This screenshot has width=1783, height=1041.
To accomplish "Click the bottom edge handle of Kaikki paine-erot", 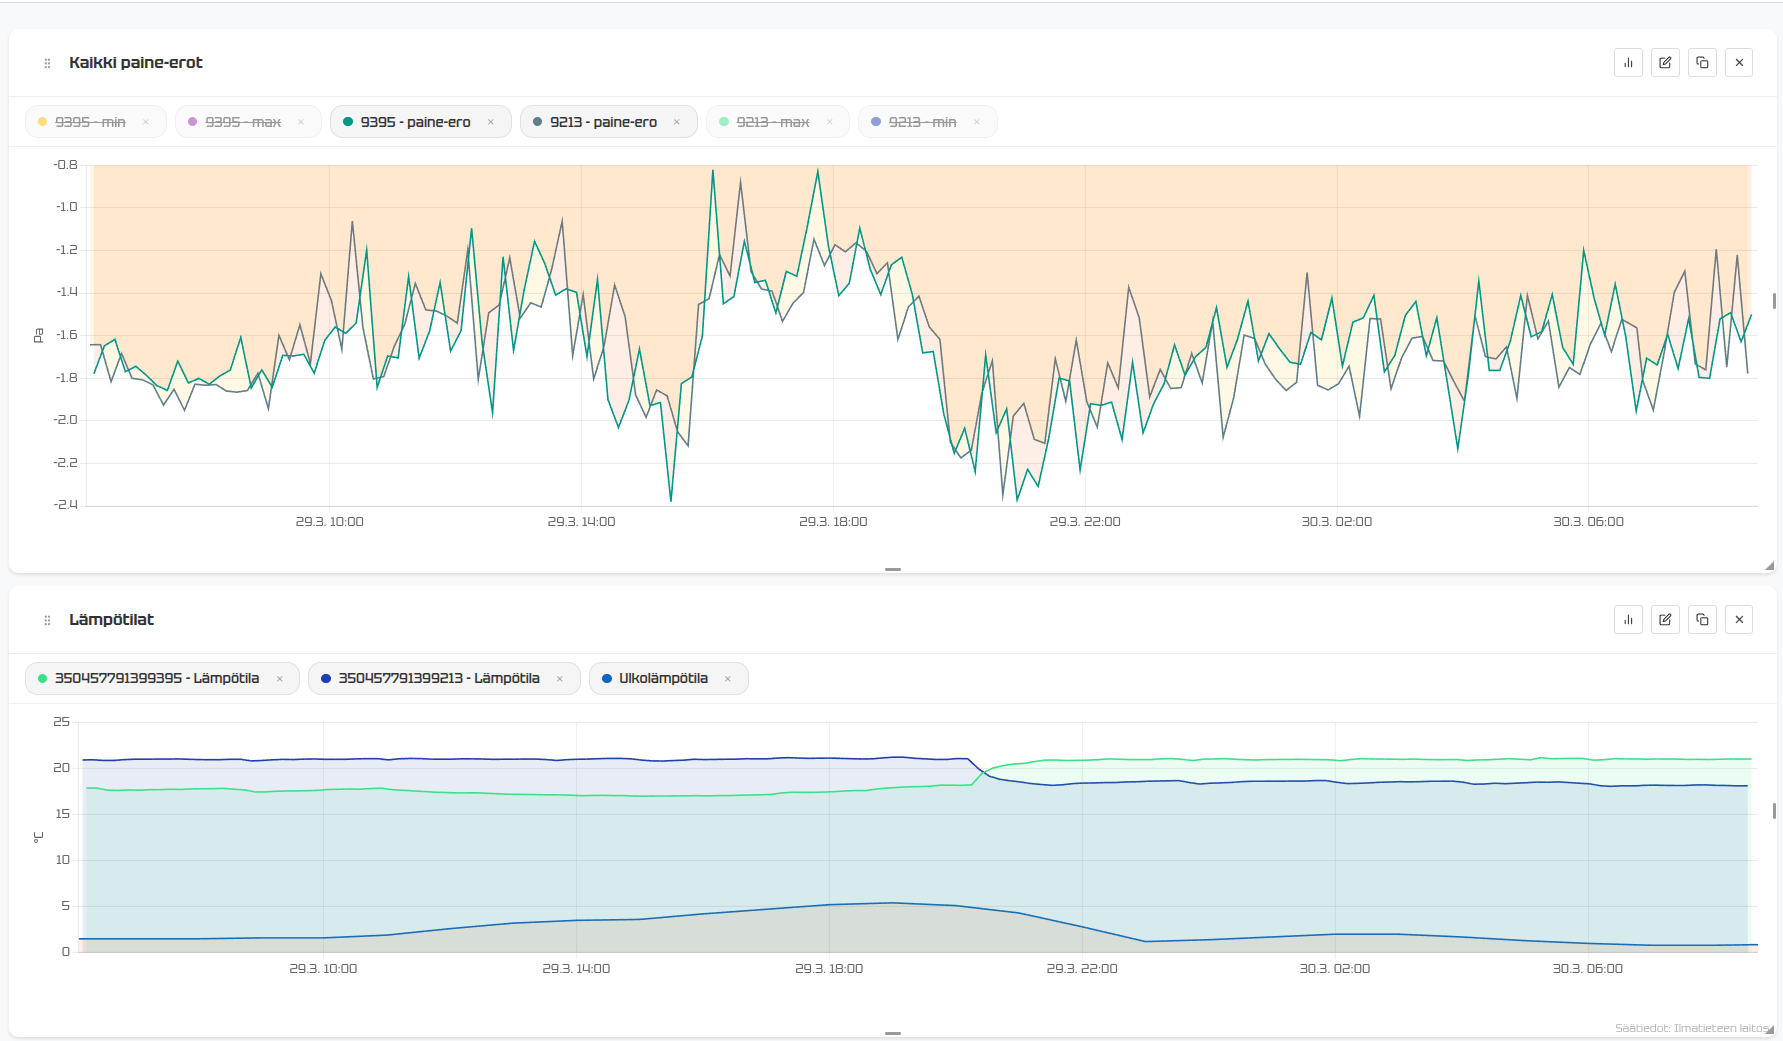I will 893,569.
